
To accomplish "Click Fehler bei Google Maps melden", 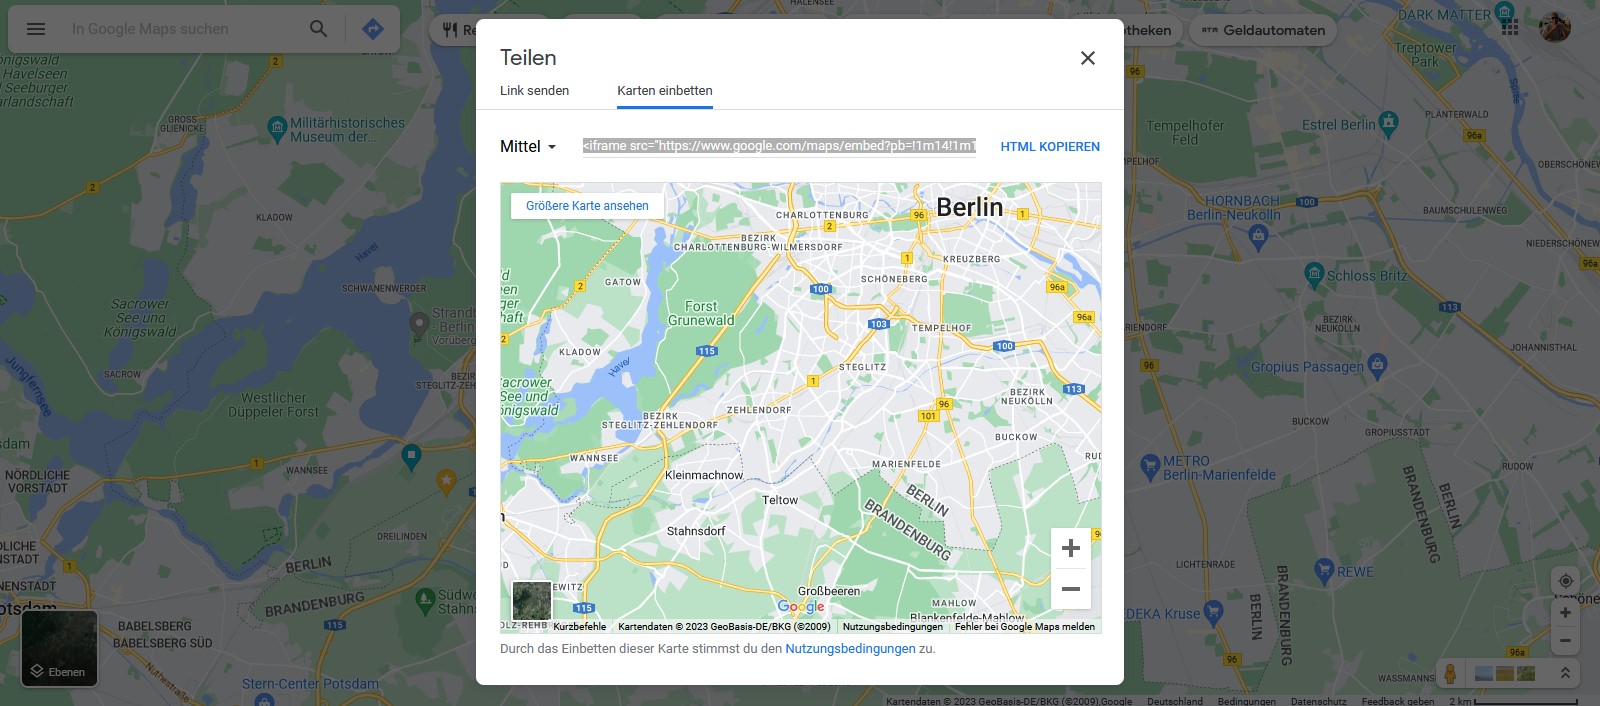I will tap(1024, 627).
